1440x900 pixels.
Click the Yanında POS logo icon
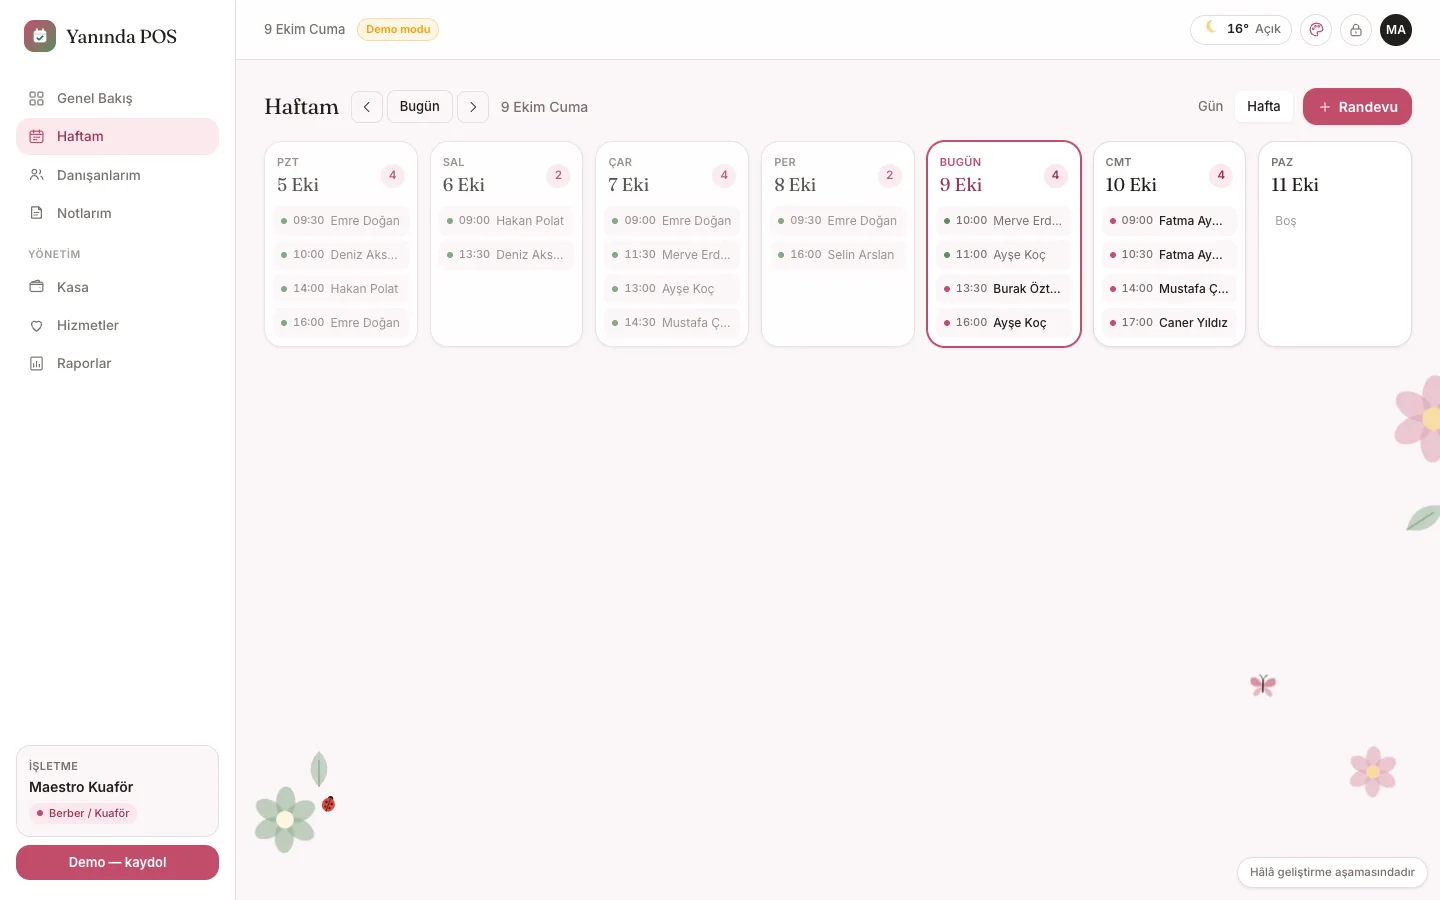(40, 36)
